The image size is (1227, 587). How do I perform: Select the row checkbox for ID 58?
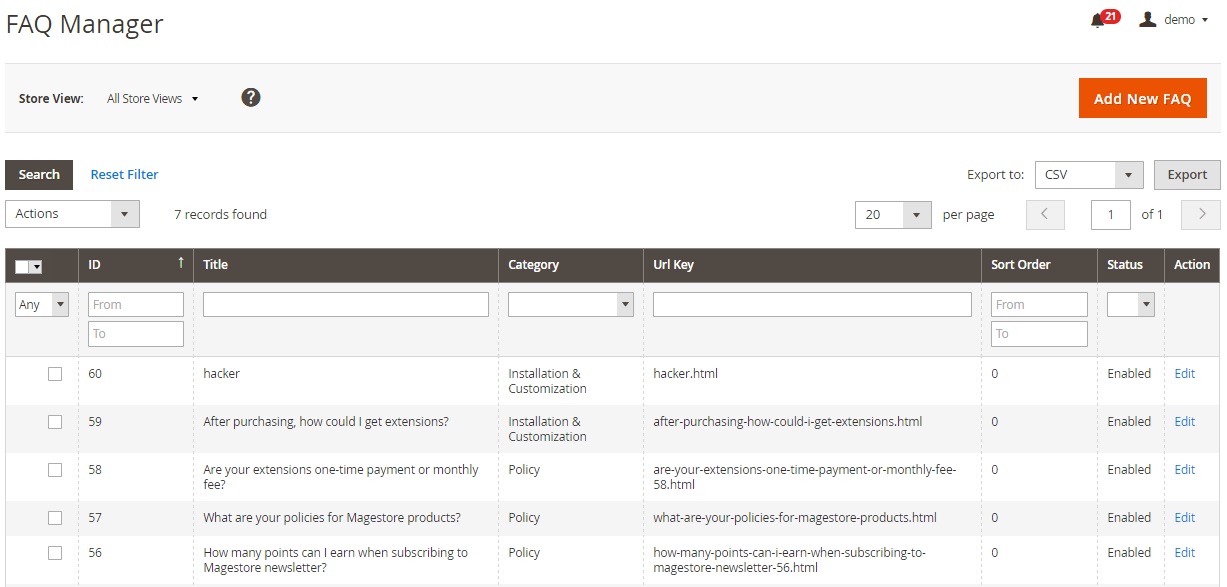coord(55,470)
